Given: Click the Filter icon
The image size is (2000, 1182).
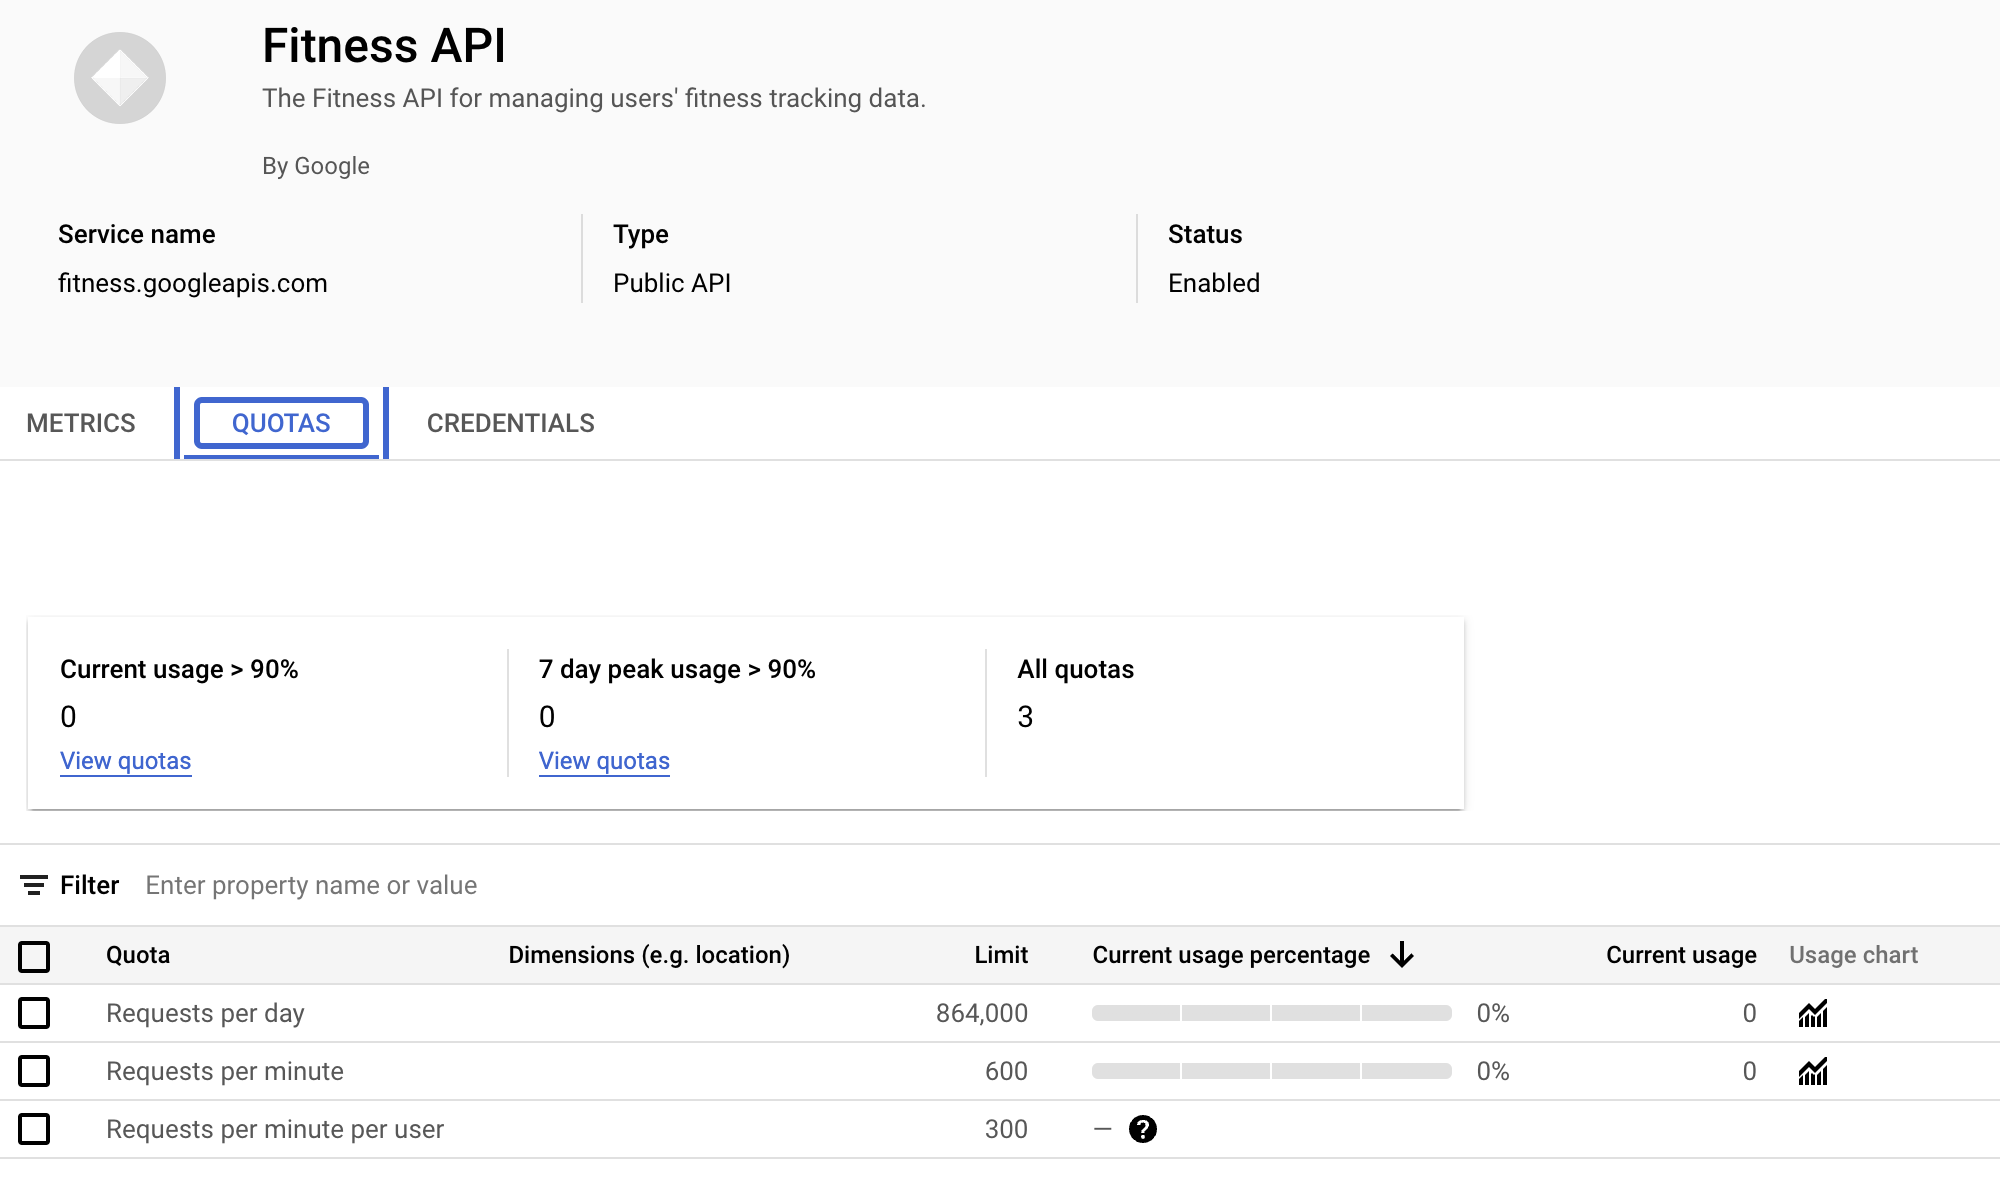Looking at the screenshot, I should (34, 885).
